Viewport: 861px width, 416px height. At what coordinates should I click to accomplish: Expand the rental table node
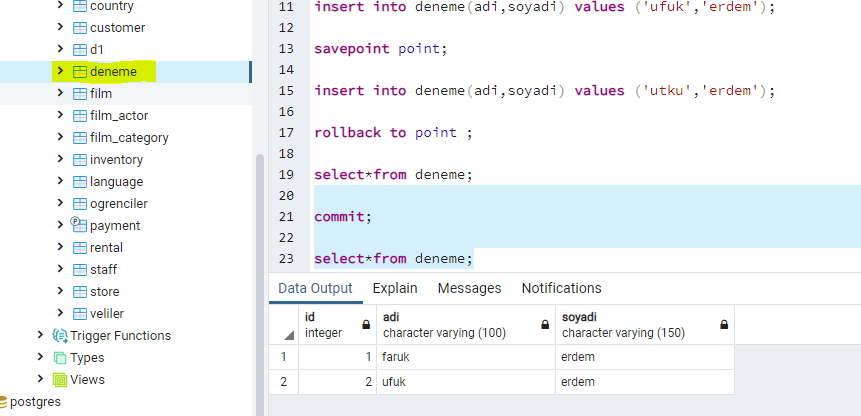[60, 246]
